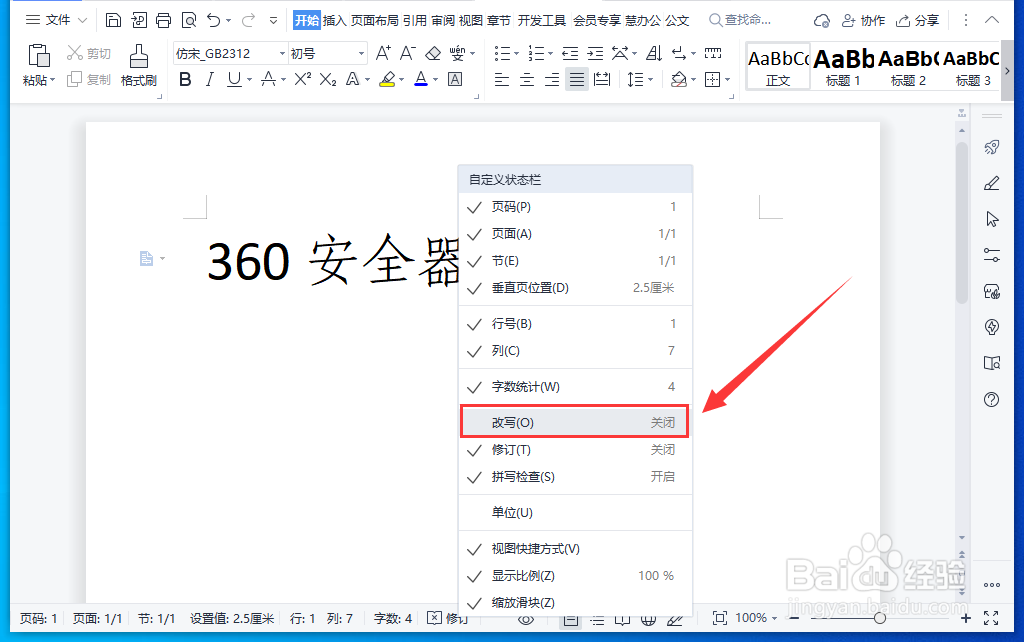Click the Decrease Indent icon
This screenshot has height=642, width=1024.
(570, 53)
